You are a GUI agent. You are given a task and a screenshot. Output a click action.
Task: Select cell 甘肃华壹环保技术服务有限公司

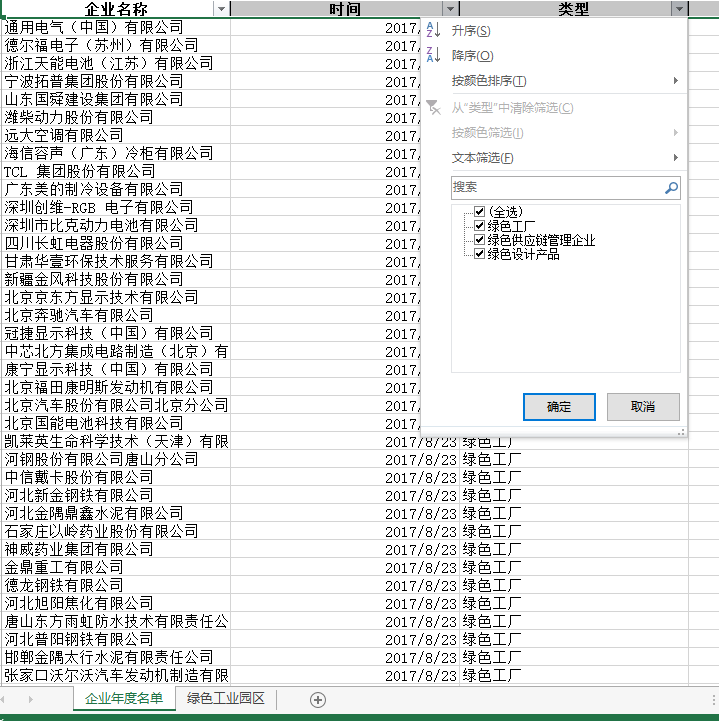click(x=116, y=261)
